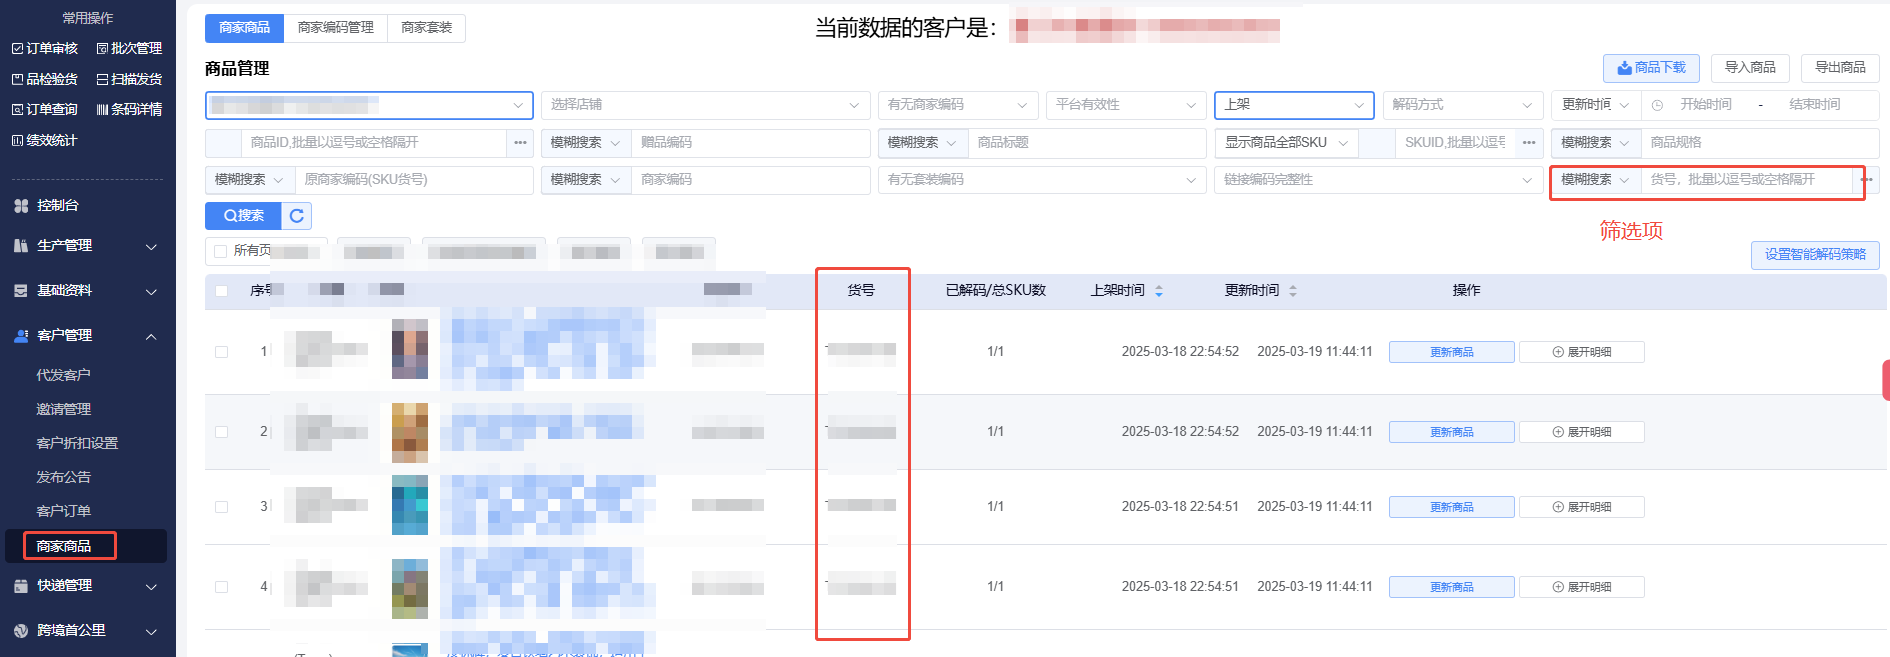Collapse the 客户管理 menu chevron
This screenshot has height=657, width=1890.
coord(151,336)
